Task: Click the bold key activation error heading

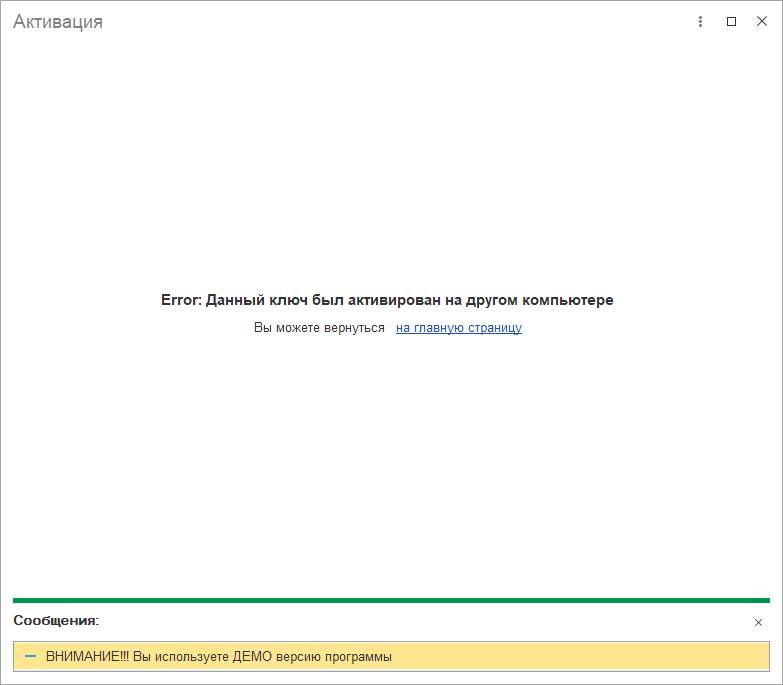Action: pos(387,300)
